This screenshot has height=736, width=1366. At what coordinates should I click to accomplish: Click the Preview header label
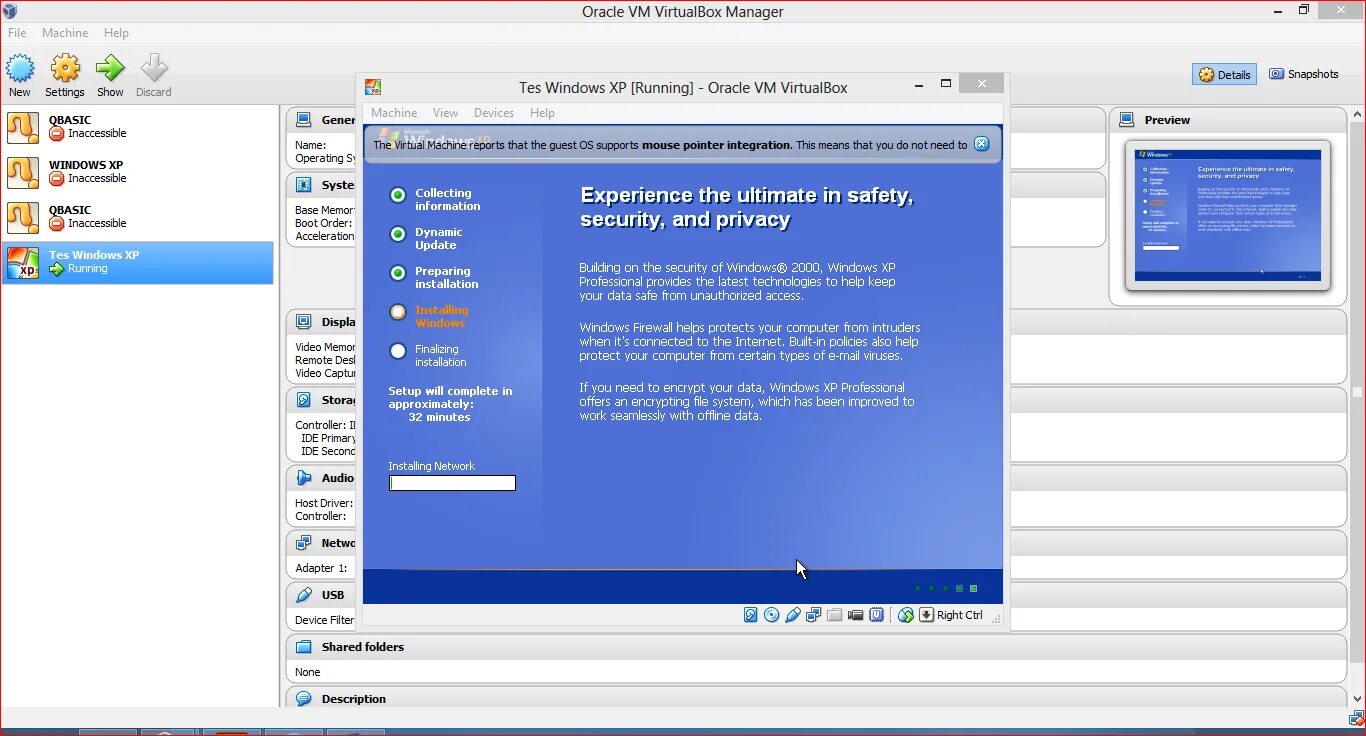[x=1167, y=120]
